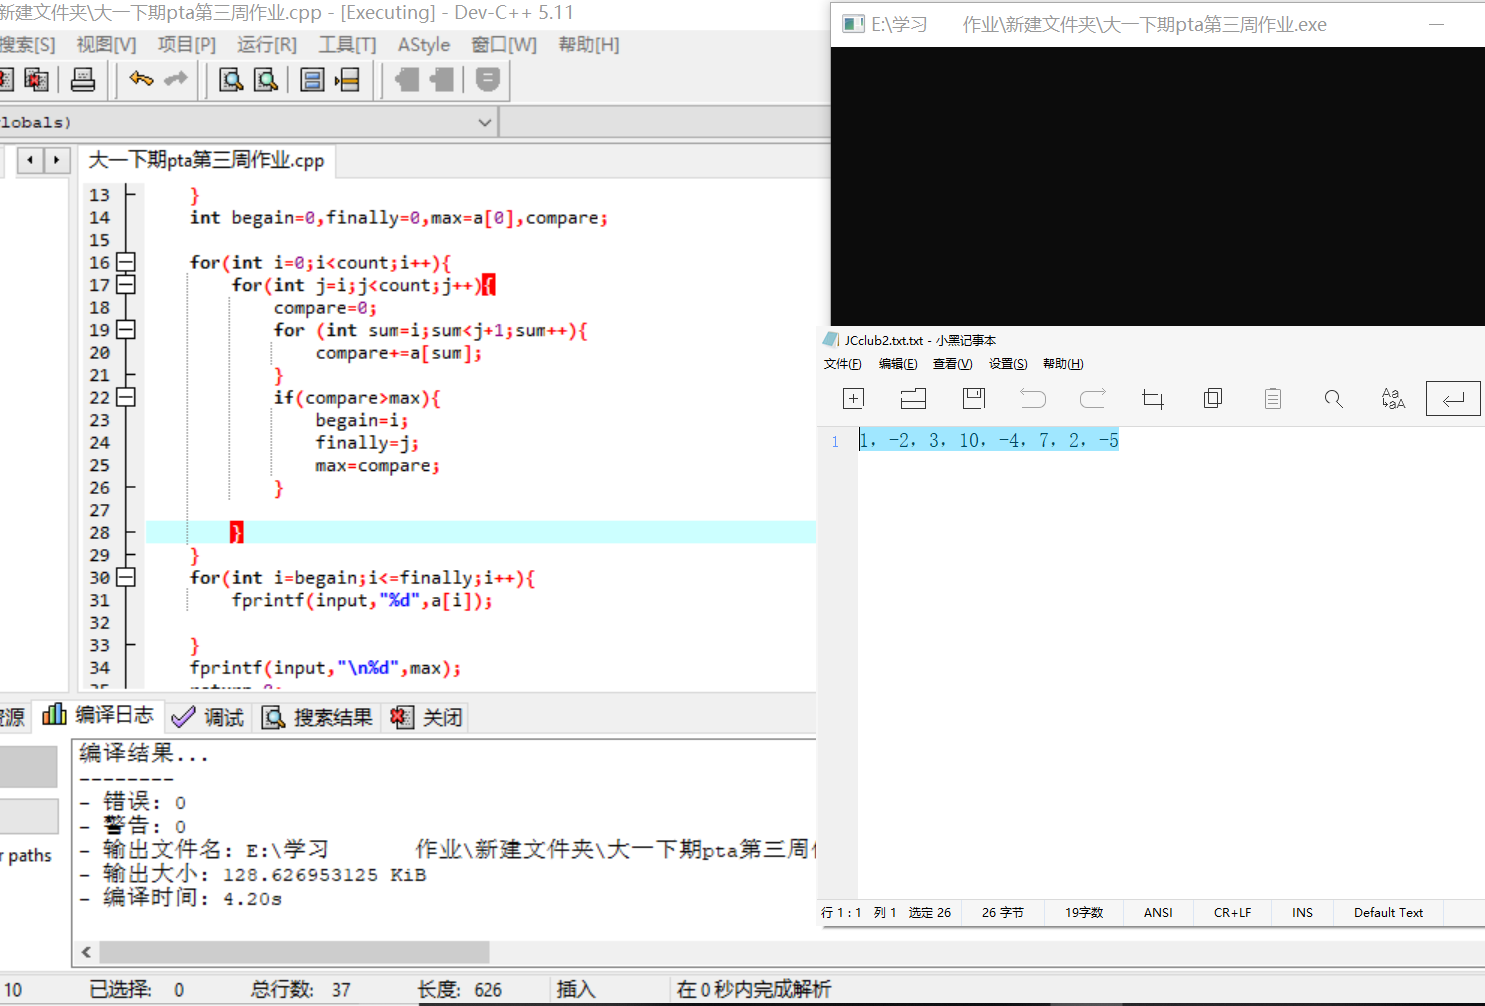Click 26 字节 in notepad status bar

(x=1002, y=912)
